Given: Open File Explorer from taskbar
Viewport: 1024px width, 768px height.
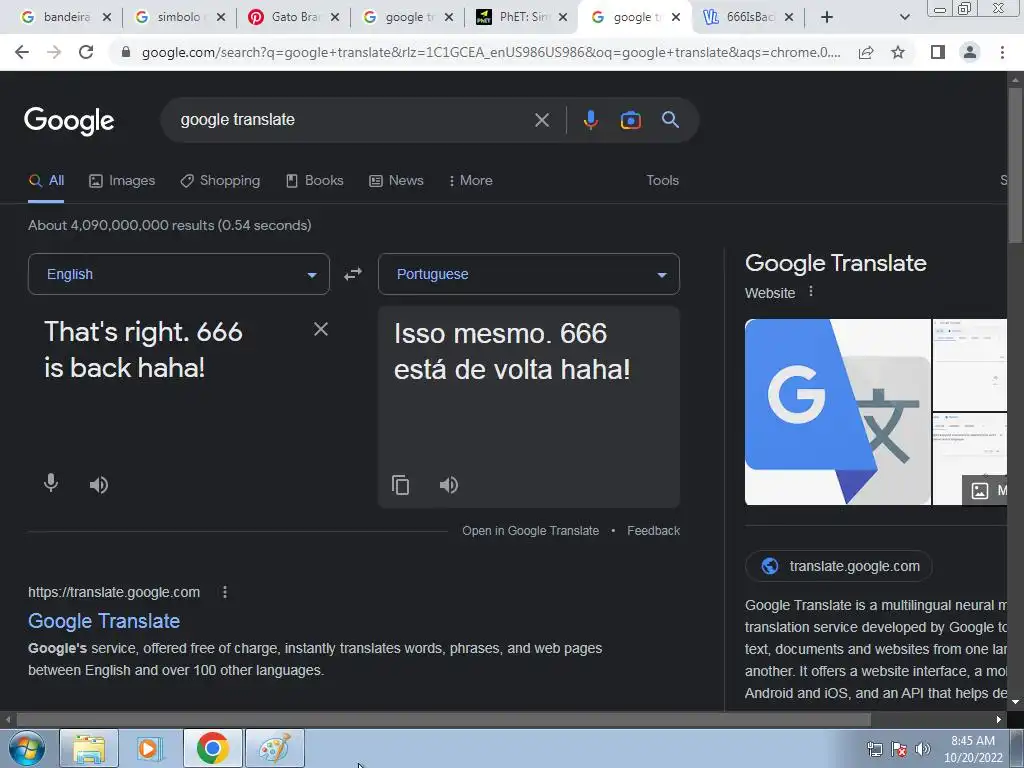Looking at the screenshot, I should click(x=89, y=748).
